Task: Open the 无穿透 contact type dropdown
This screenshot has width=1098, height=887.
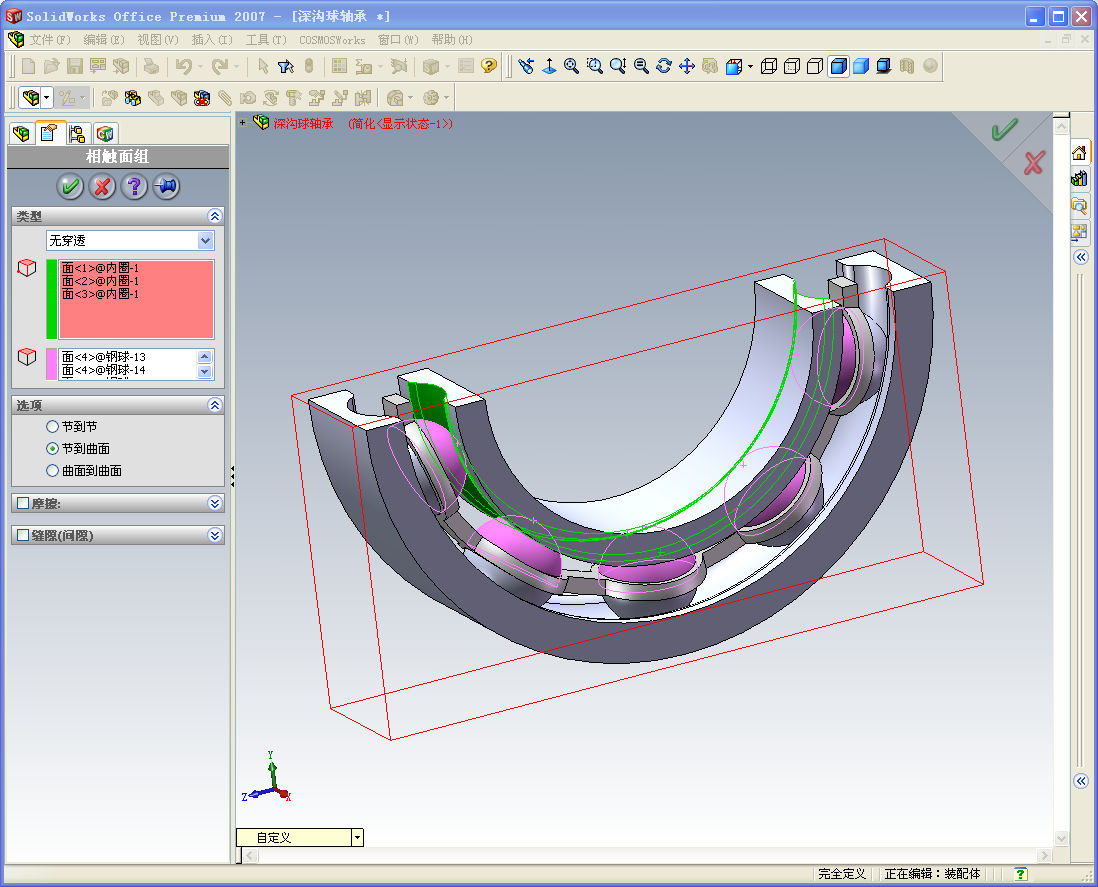Action: pyautogui.click(x=205, y=241)
